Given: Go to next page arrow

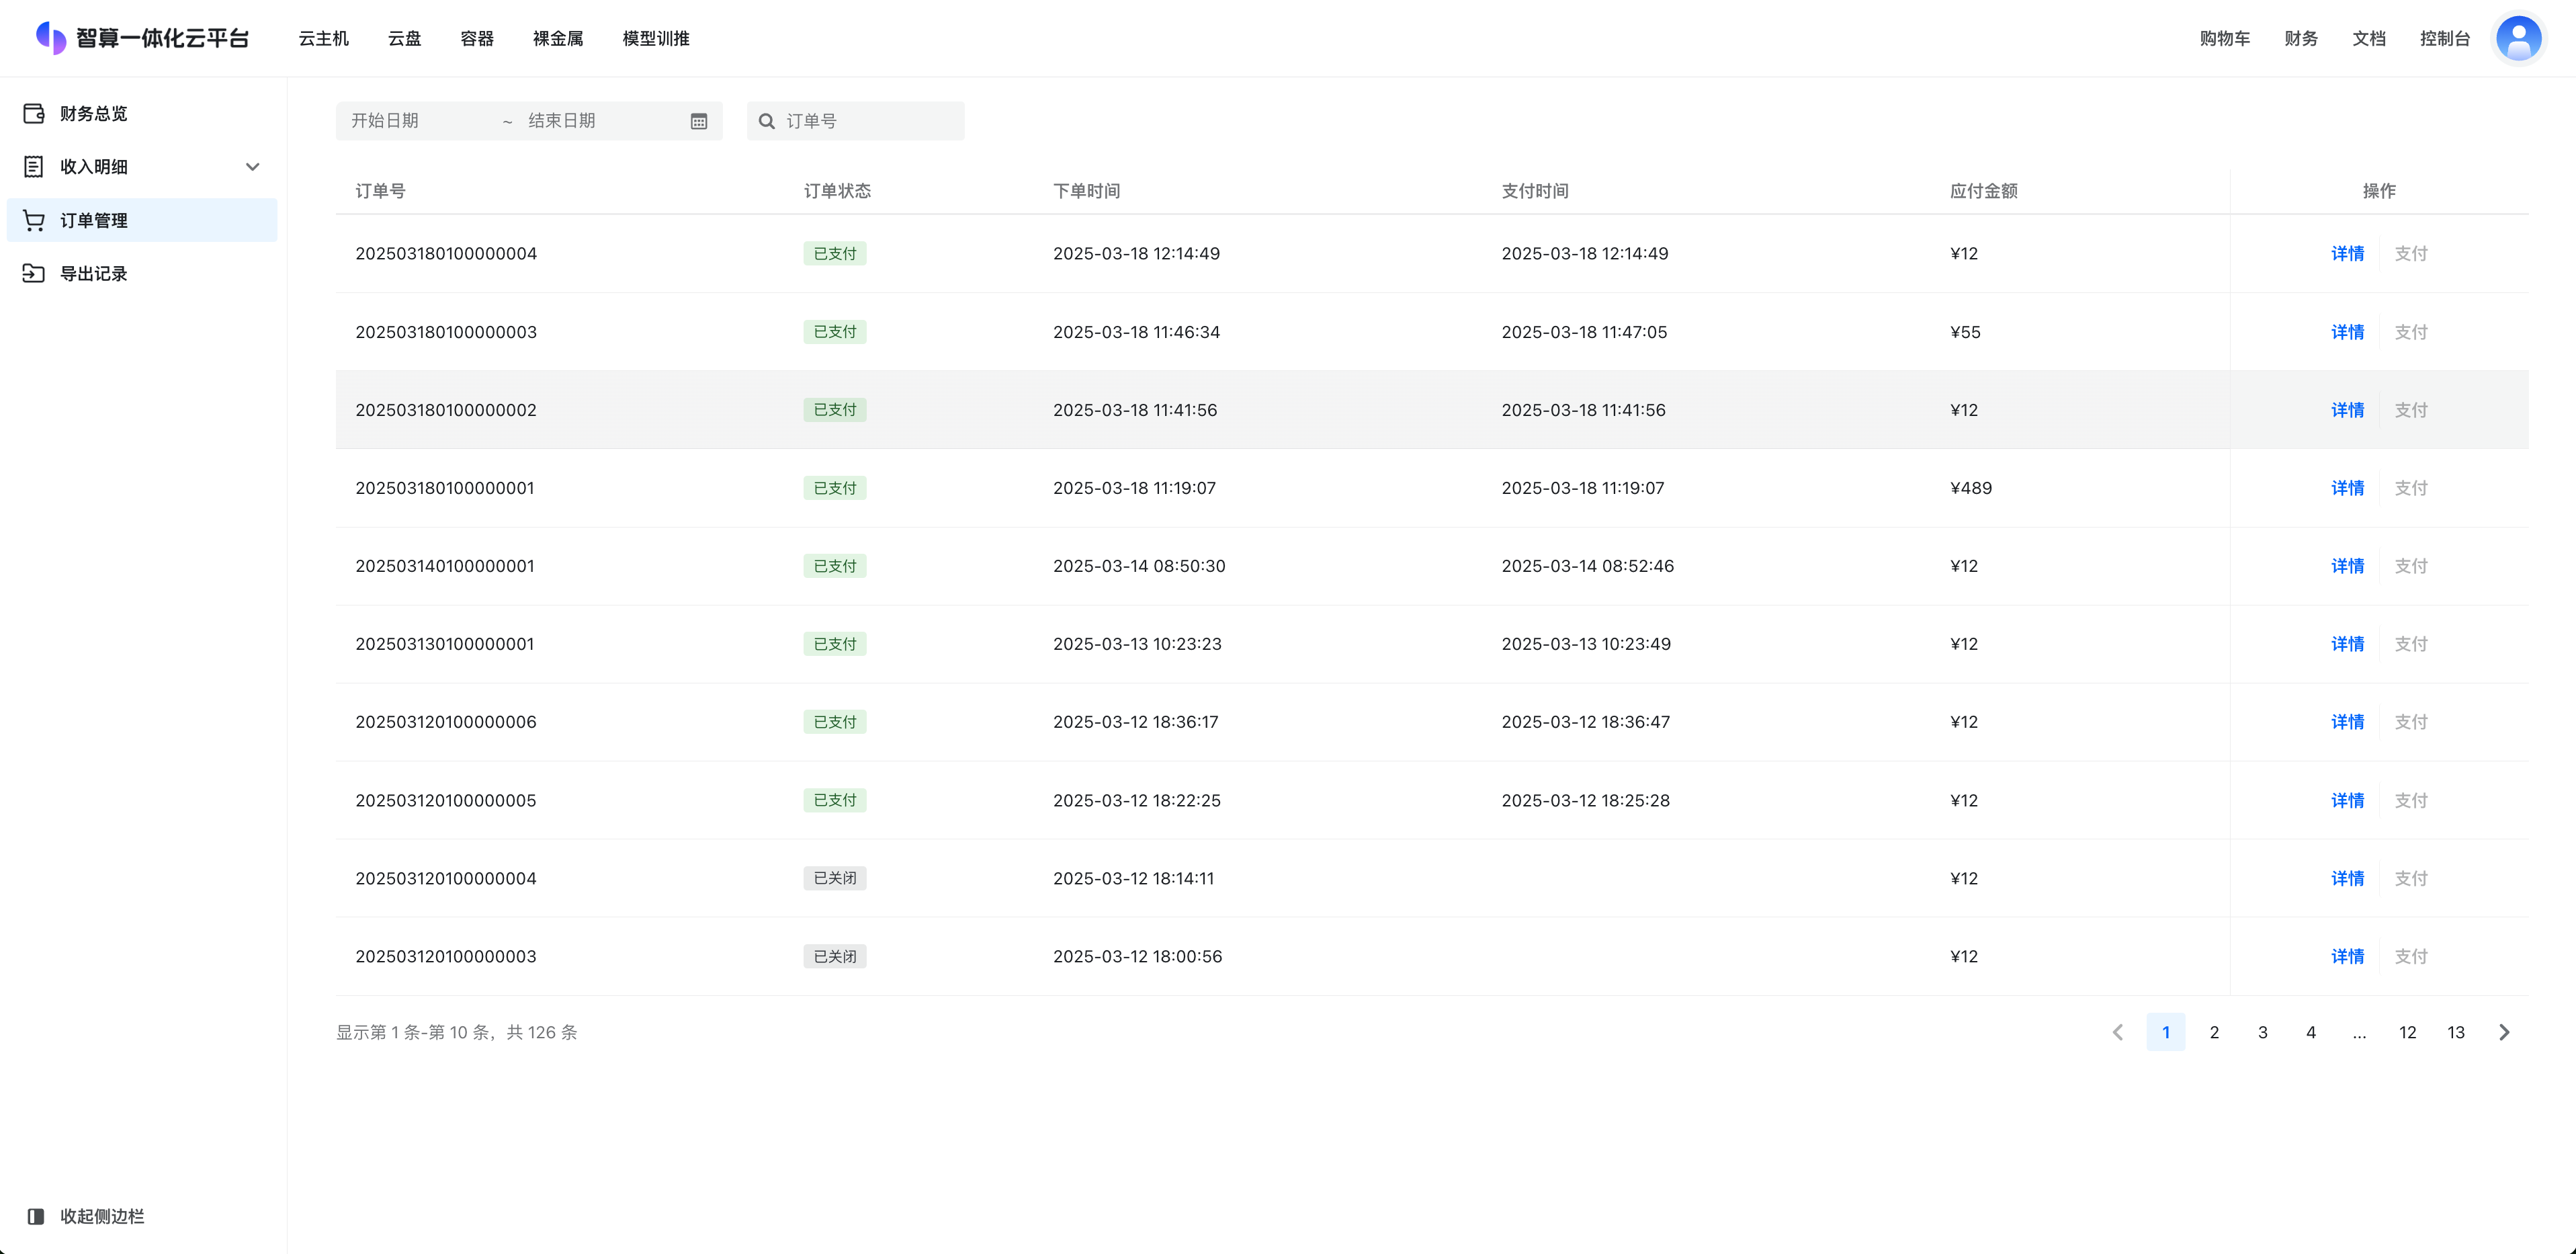Looking at the screenshot, I should click(2504, 1032).
